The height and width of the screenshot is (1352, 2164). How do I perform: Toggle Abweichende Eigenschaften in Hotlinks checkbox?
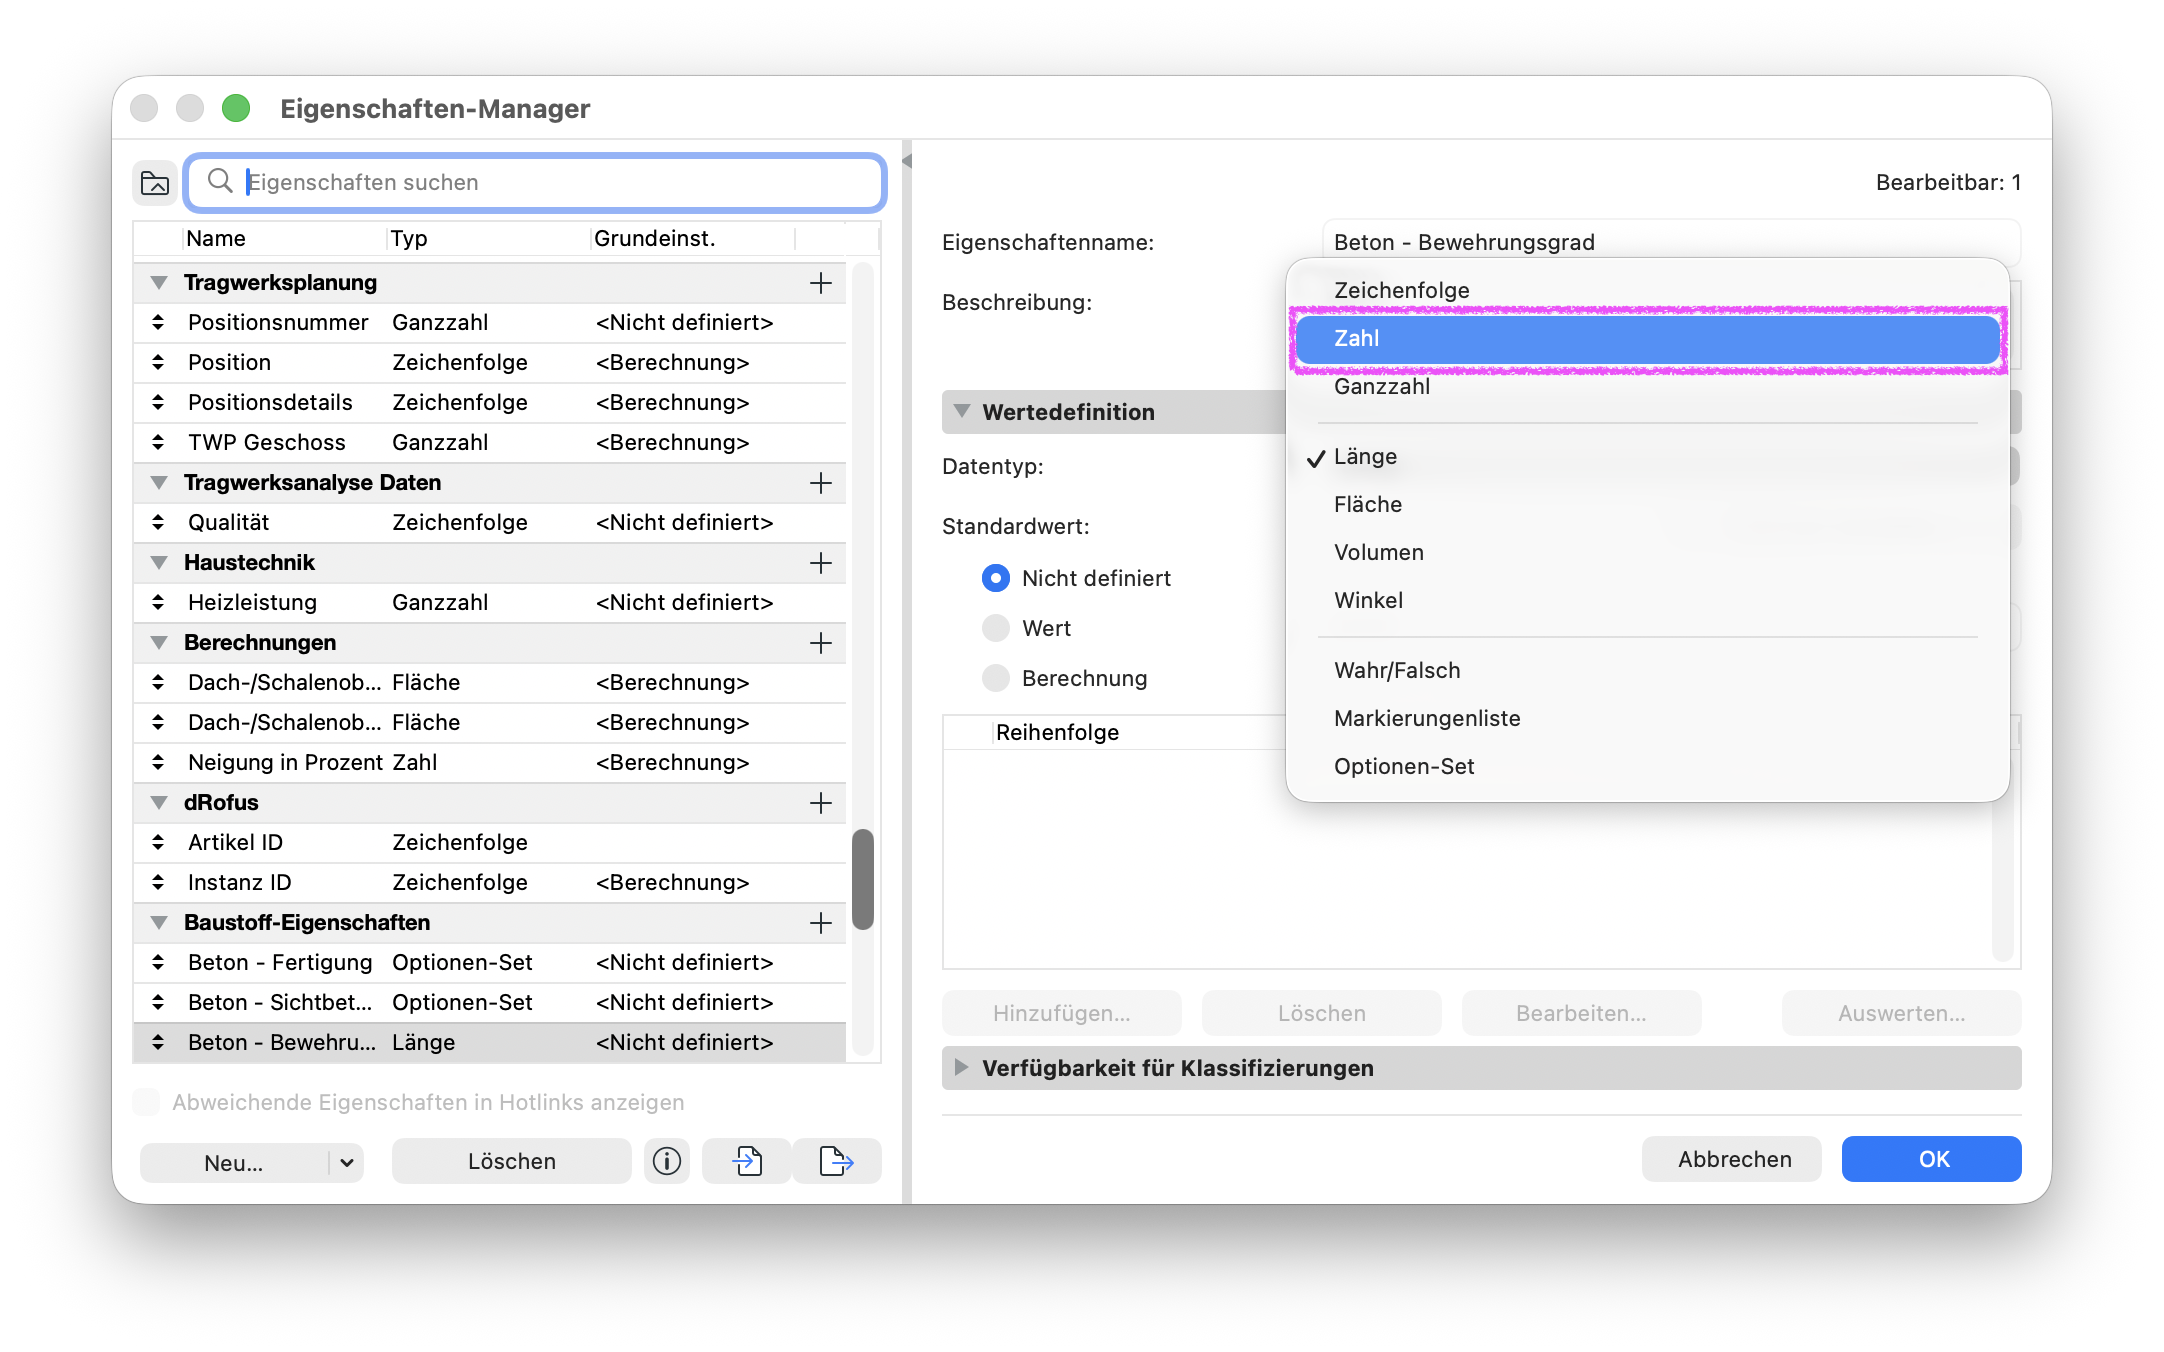coord(146,1102)
